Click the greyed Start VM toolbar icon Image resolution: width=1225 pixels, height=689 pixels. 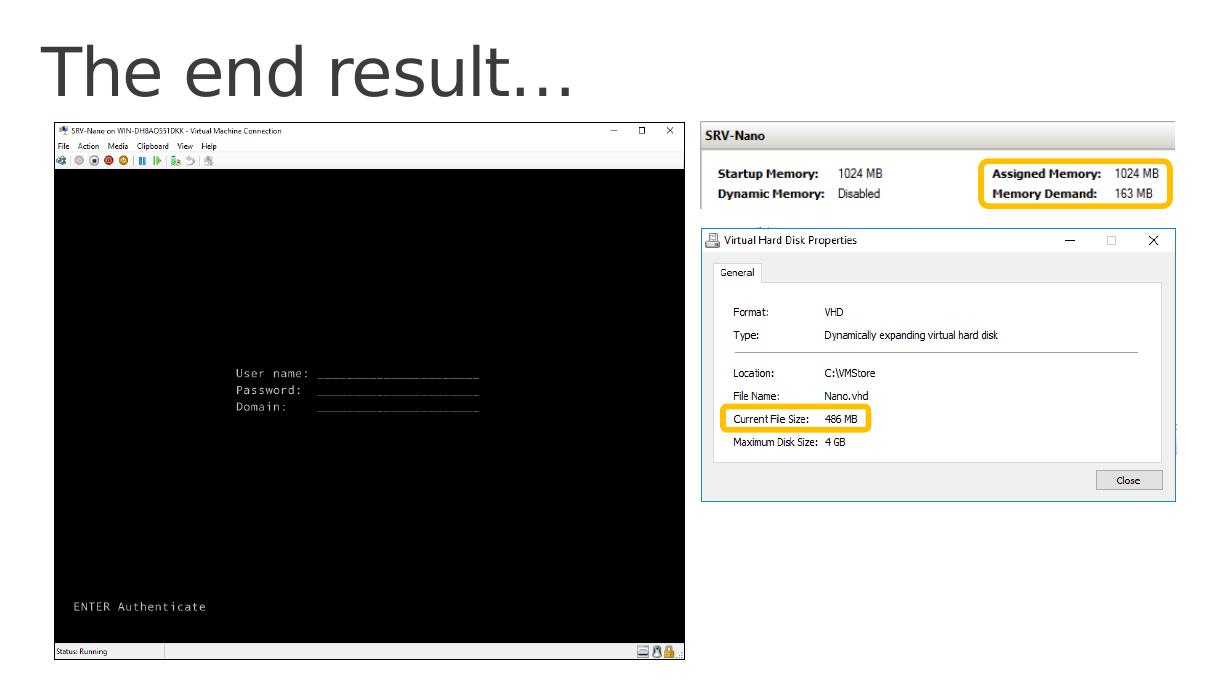tap(79, 160)
